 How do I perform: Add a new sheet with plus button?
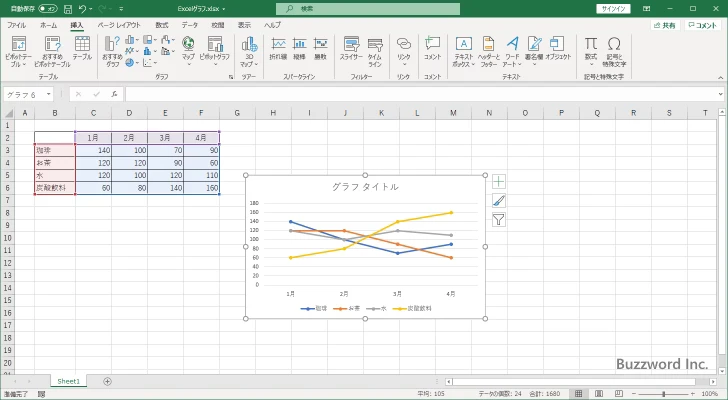tap(107, 381)
